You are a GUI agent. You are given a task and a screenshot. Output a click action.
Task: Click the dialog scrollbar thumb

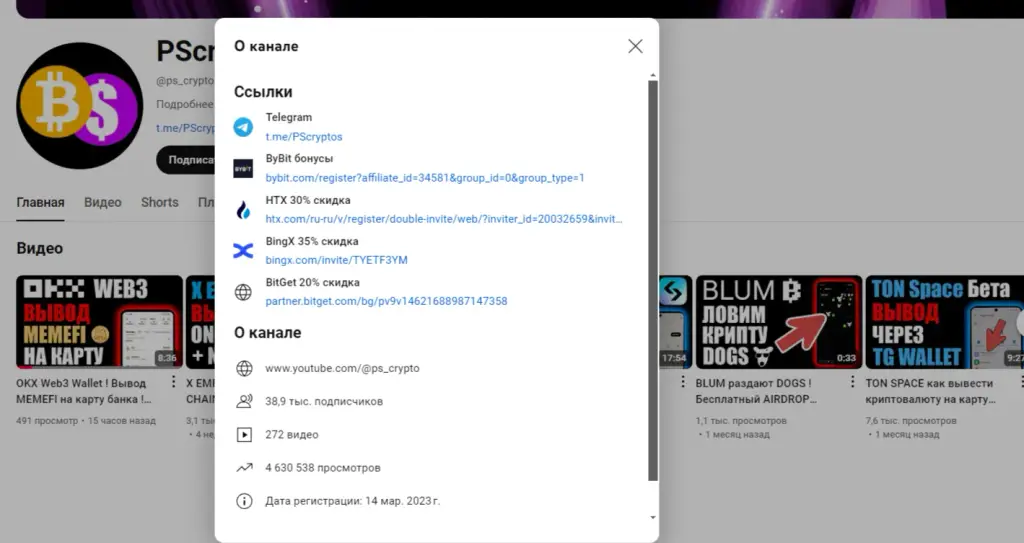(x=652, y=281)
